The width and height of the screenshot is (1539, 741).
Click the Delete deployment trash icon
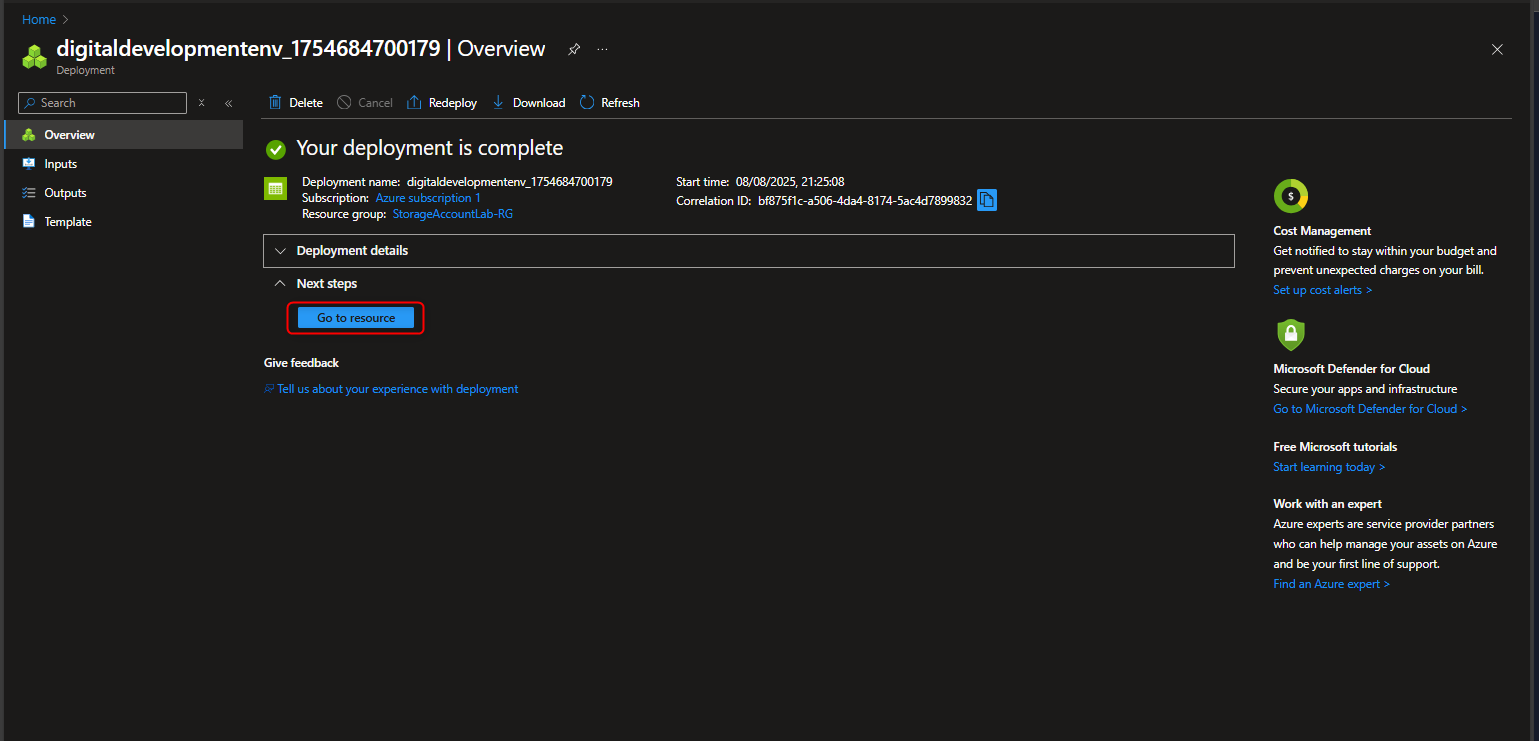pyautogui.click(x=277, y=102)
